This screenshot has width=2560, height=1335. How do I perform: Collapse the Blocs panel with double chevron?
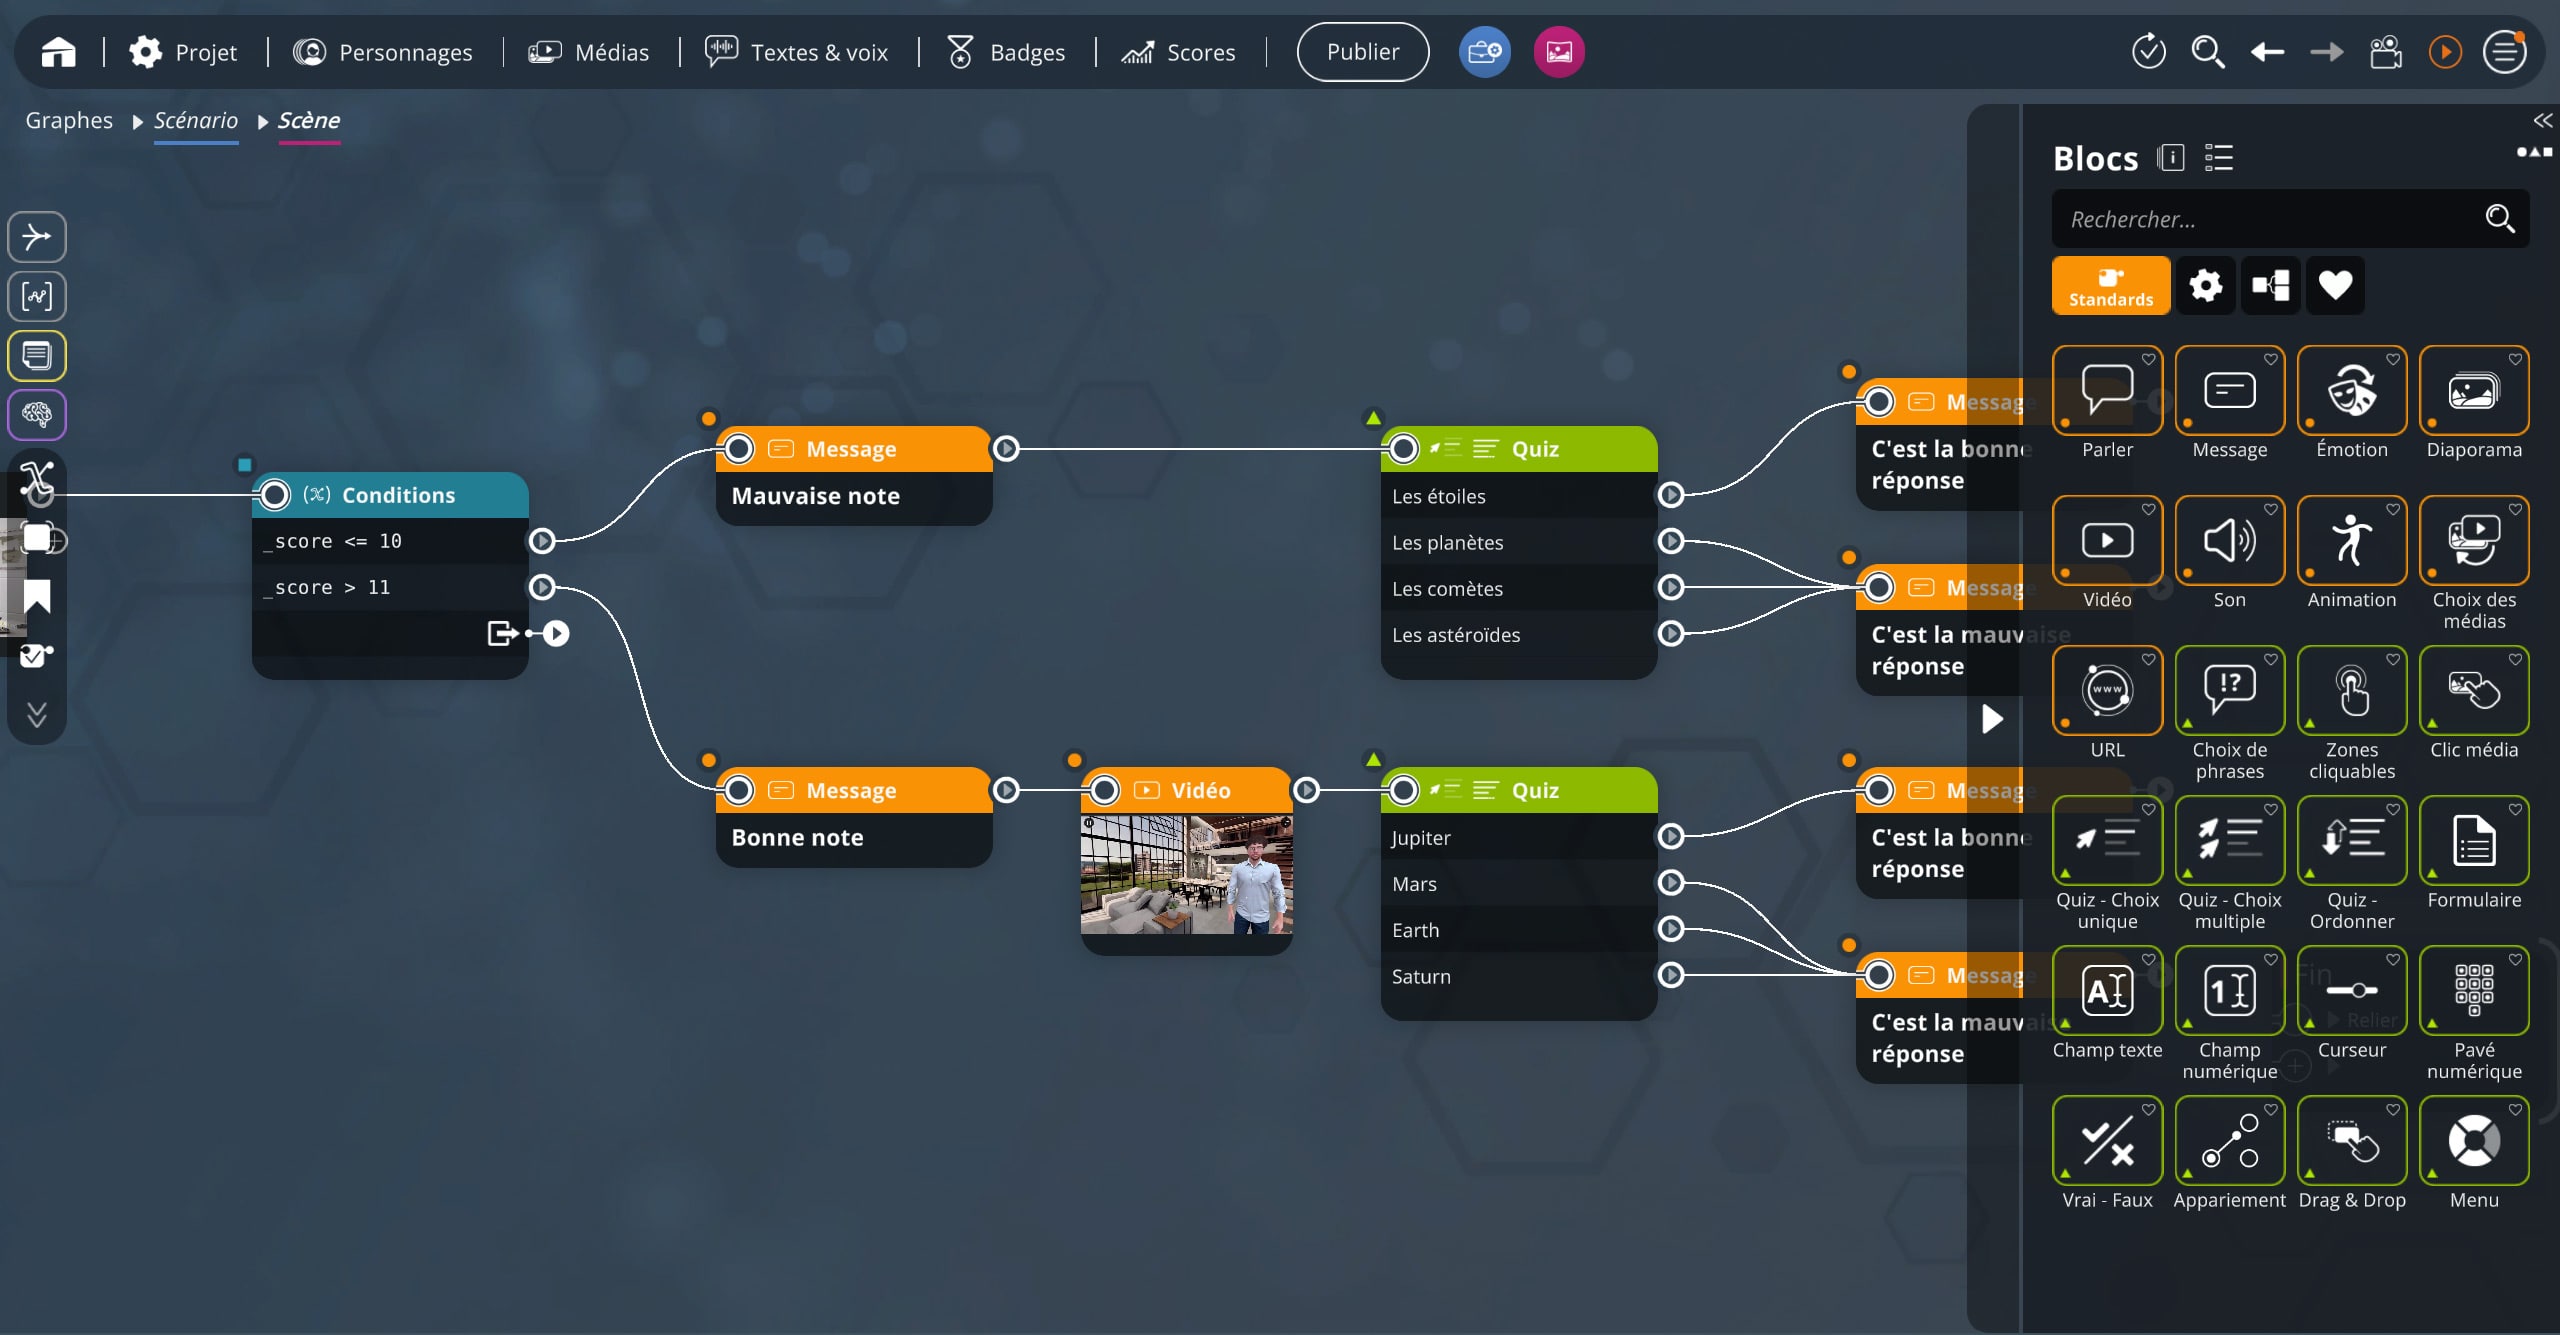click(x=2542, y=121)
